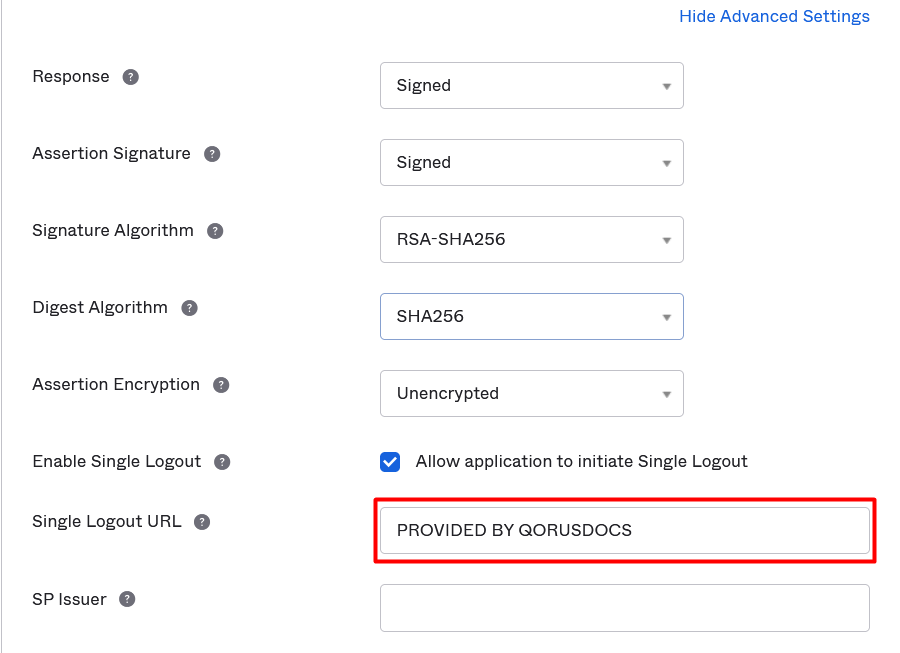Click the Assertion Encryption dropdown arrow
900x653 pixels.
pos(666,395)
